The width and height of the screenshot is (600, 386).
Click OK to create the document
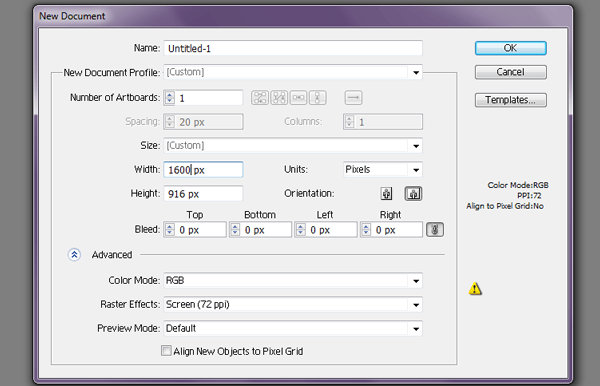pyautogui.click(x=510, y=48)
